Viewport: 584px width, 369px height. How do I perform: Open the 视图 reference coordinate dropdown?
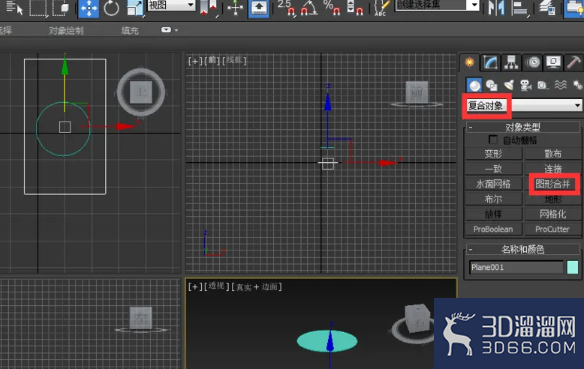point(171,5)
